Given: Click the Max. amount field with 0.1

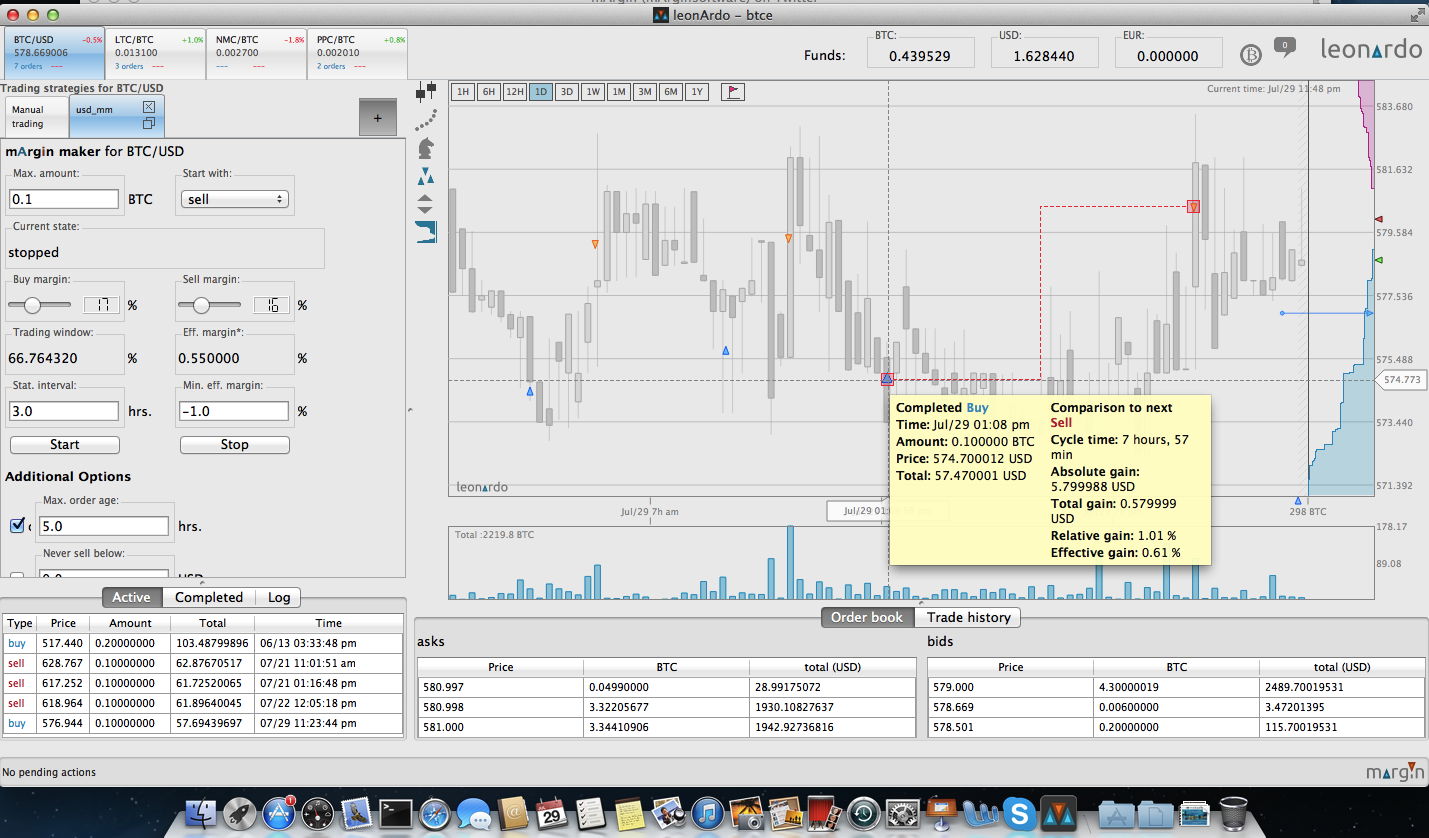Looking at the screenshot, I should [x=64, y=199].
